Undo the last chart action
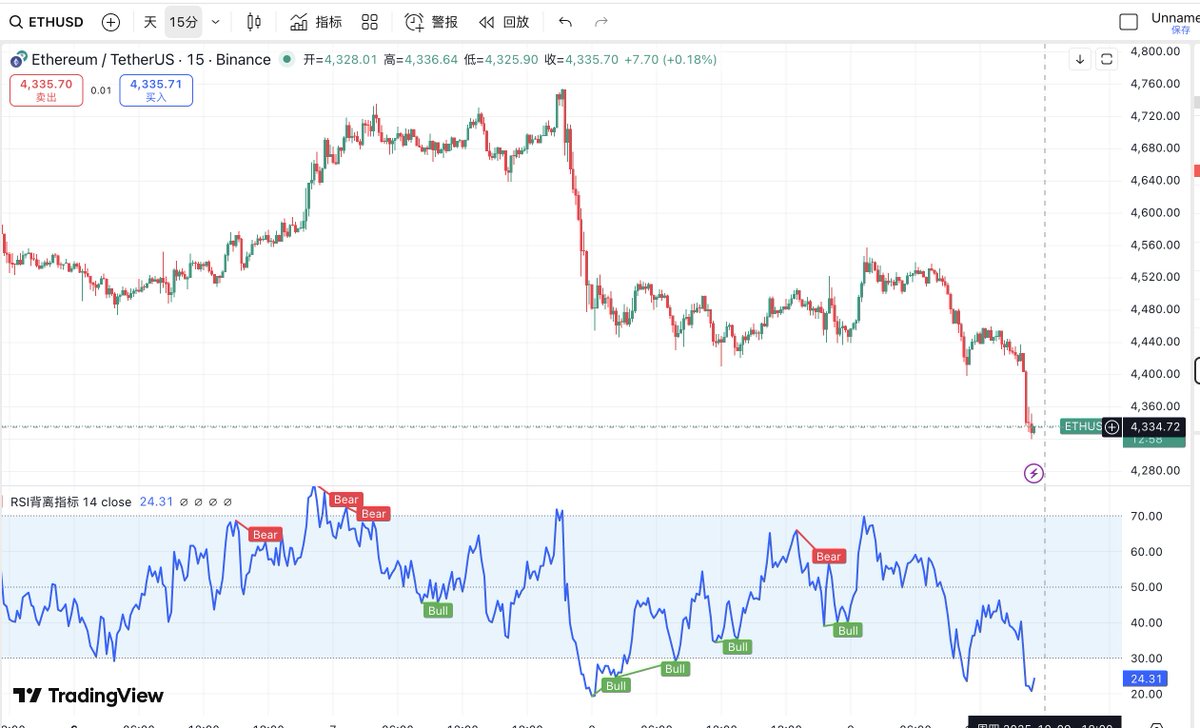The height and width of the screenshot is (728, 1200). (566, 22)
